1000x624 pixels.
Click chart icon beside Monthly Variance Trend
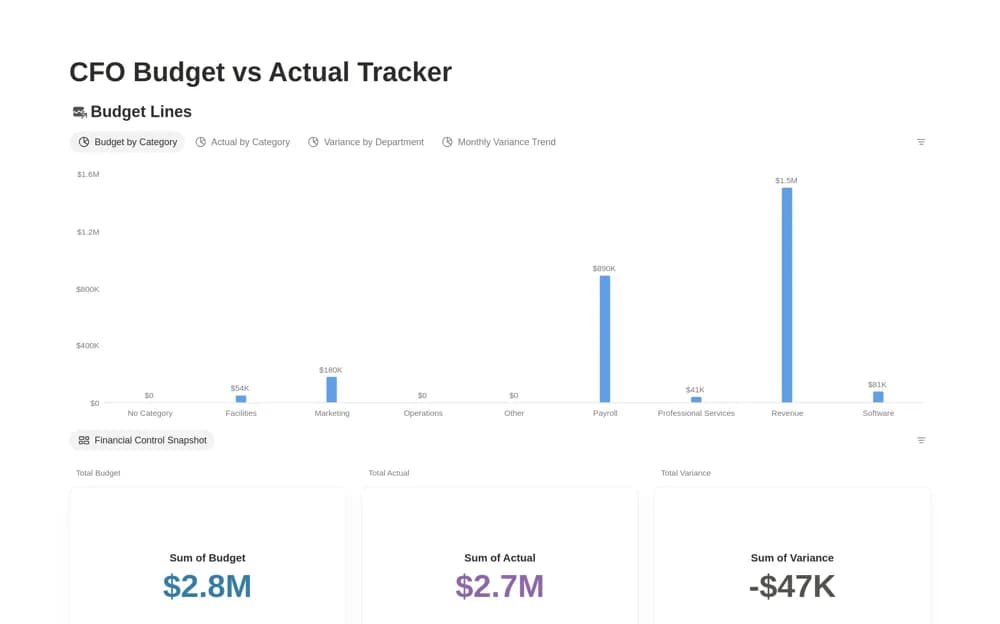[447, 142]
